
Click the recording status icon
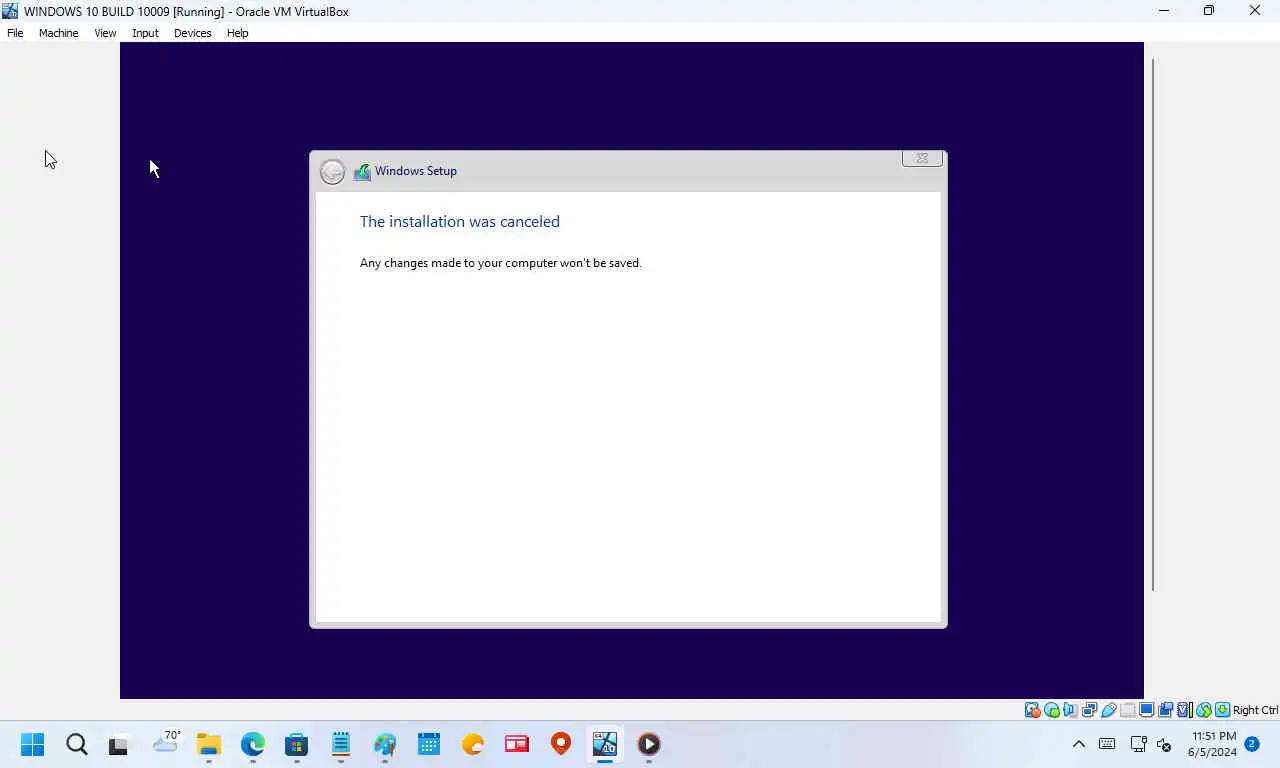click(1165, 710)
